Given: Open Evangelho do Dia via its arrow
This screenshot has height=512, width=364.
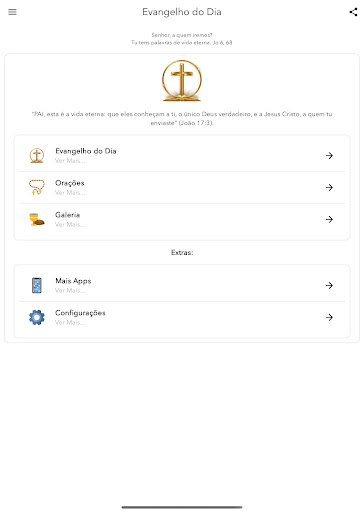Looking at the screenshot, I should coord(329,155).
